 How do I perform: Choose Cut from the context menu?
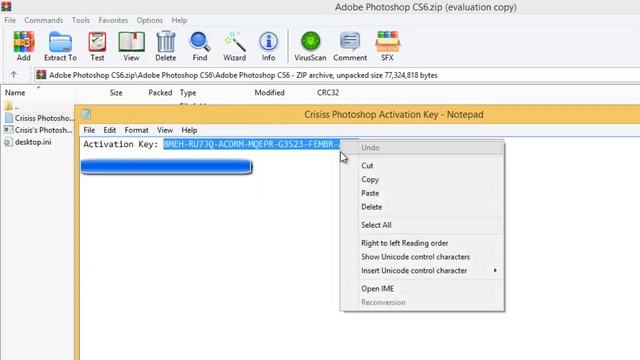[x=422, y=166]
